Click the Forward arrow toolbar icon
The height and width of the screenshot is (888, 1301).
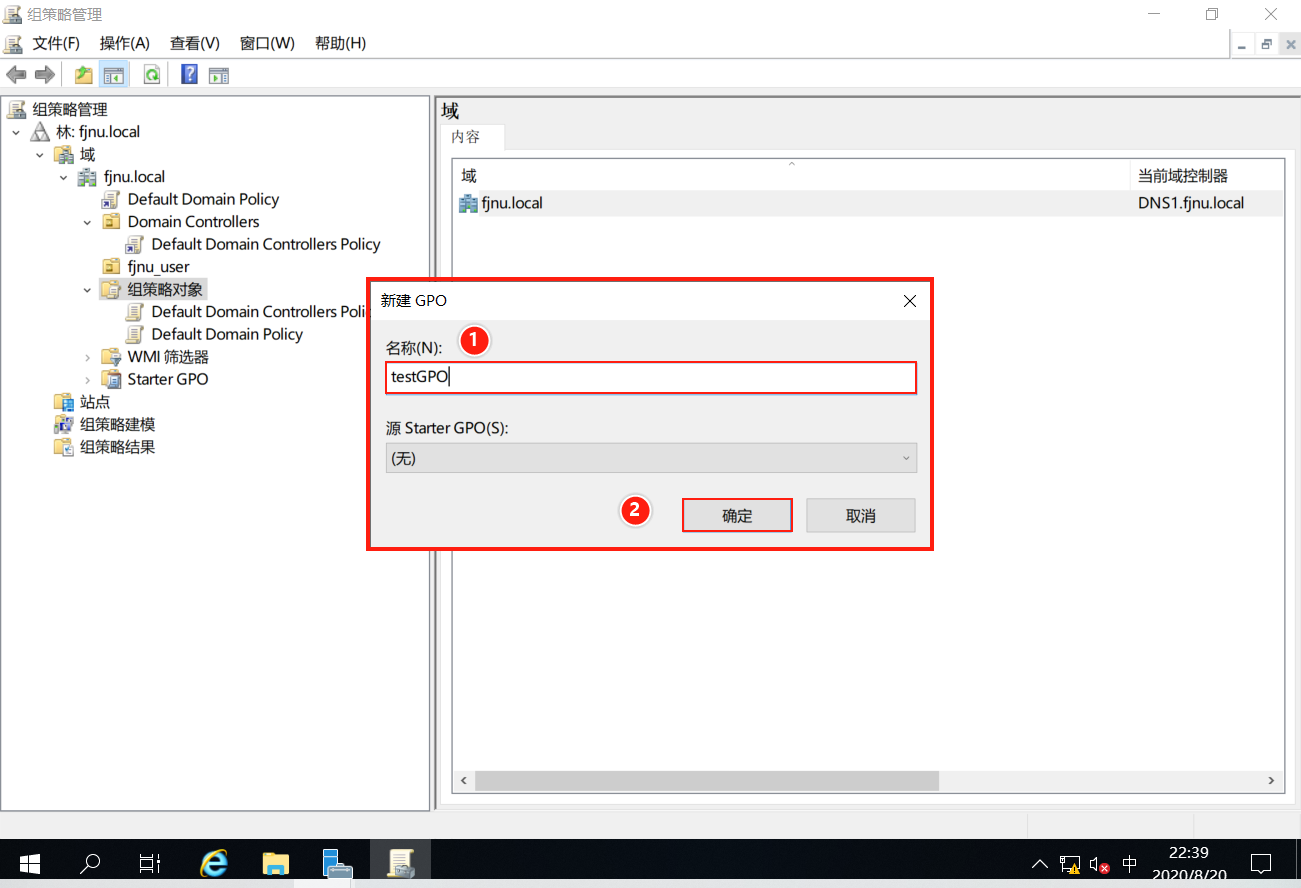(x=44, y=75)
